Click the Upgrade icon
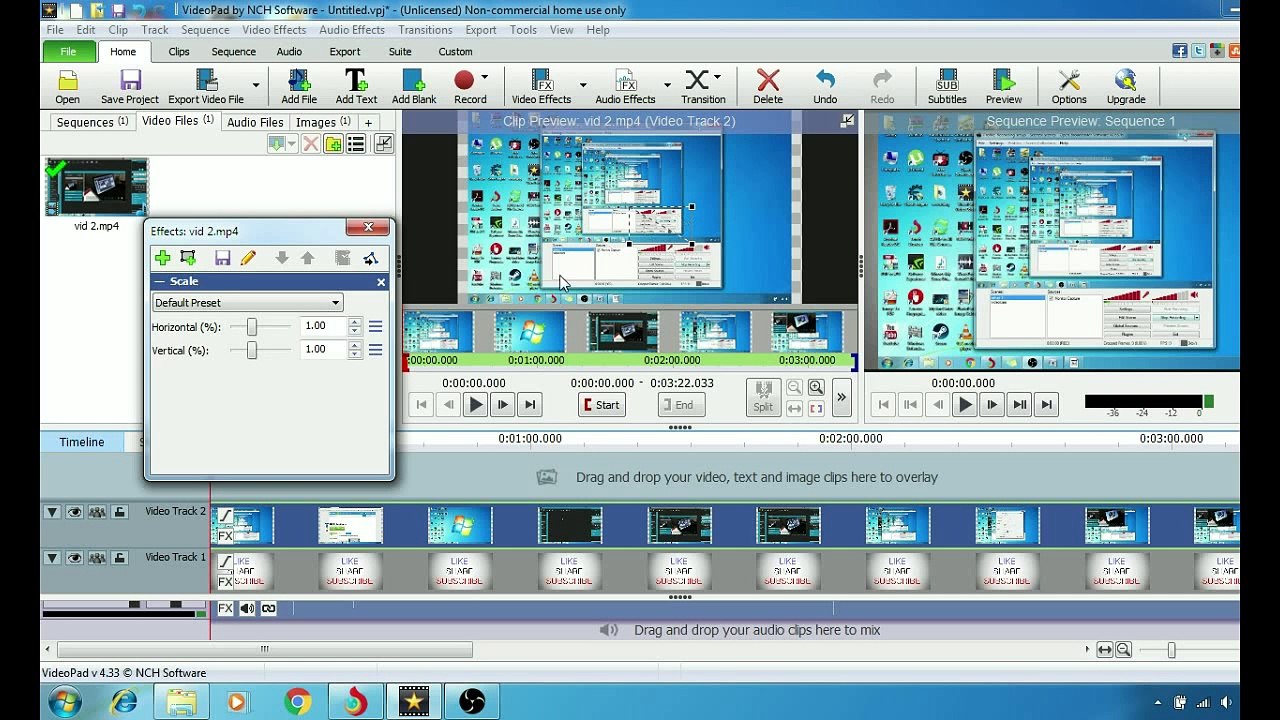Screen dimensions: 1280x720 [x=1126, y=87]
